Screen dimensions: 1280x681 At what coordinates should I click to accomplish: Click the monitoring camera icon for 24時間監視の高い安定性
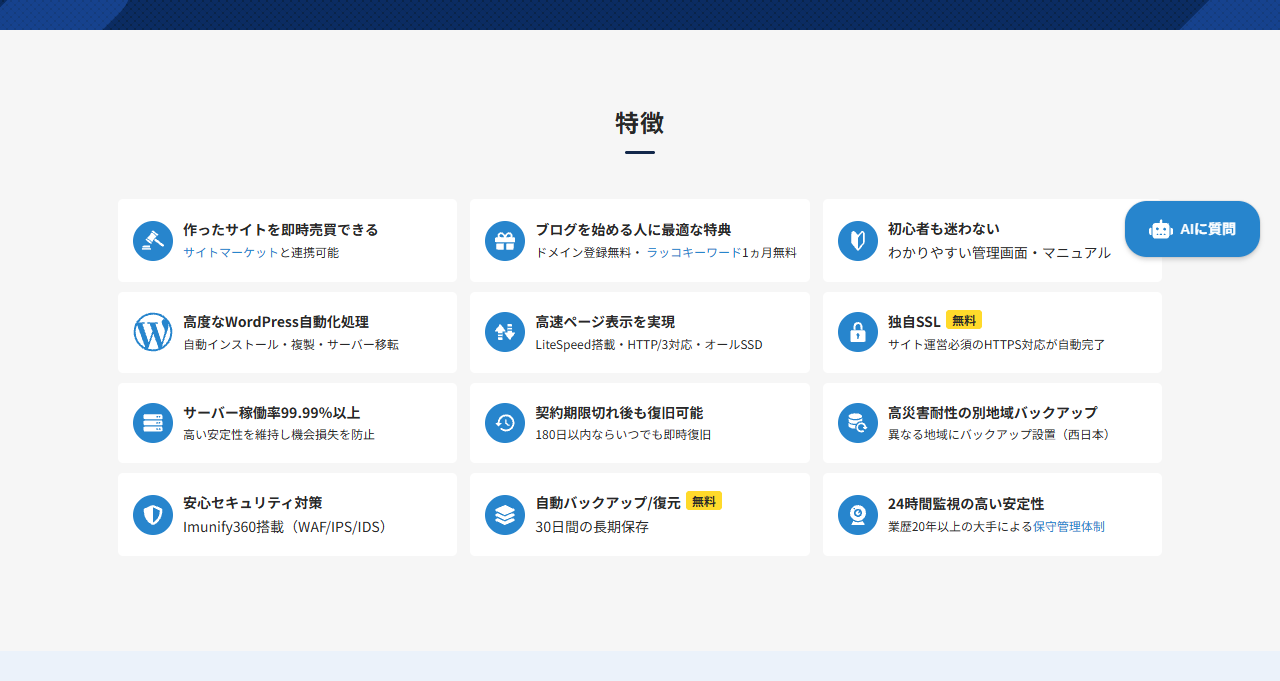pos(857,514)
